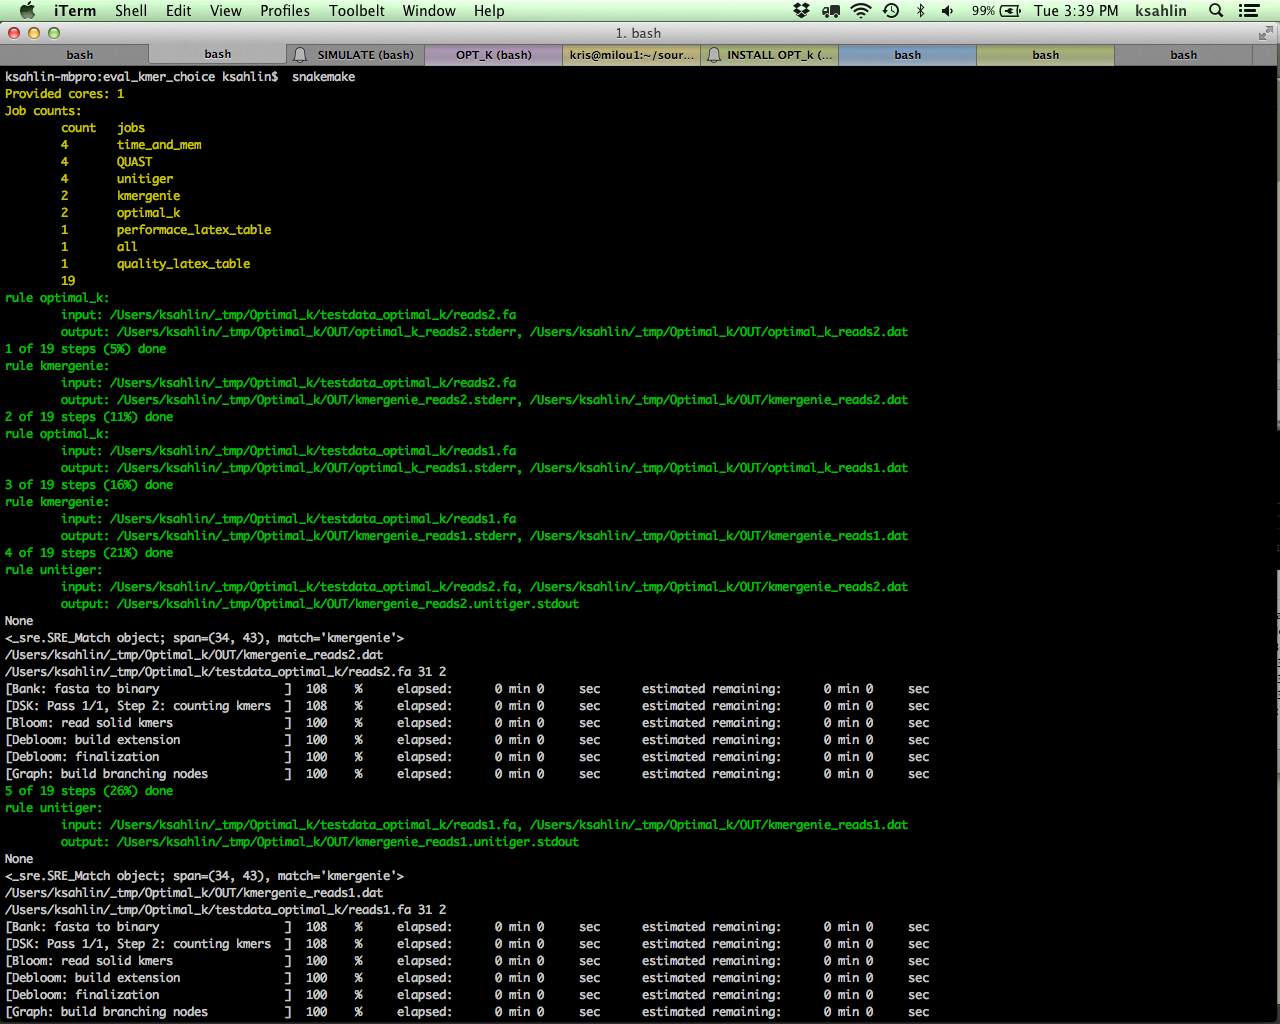Open the Help menu
The height and width of the screenshot is (1024, 1280).
489,10
